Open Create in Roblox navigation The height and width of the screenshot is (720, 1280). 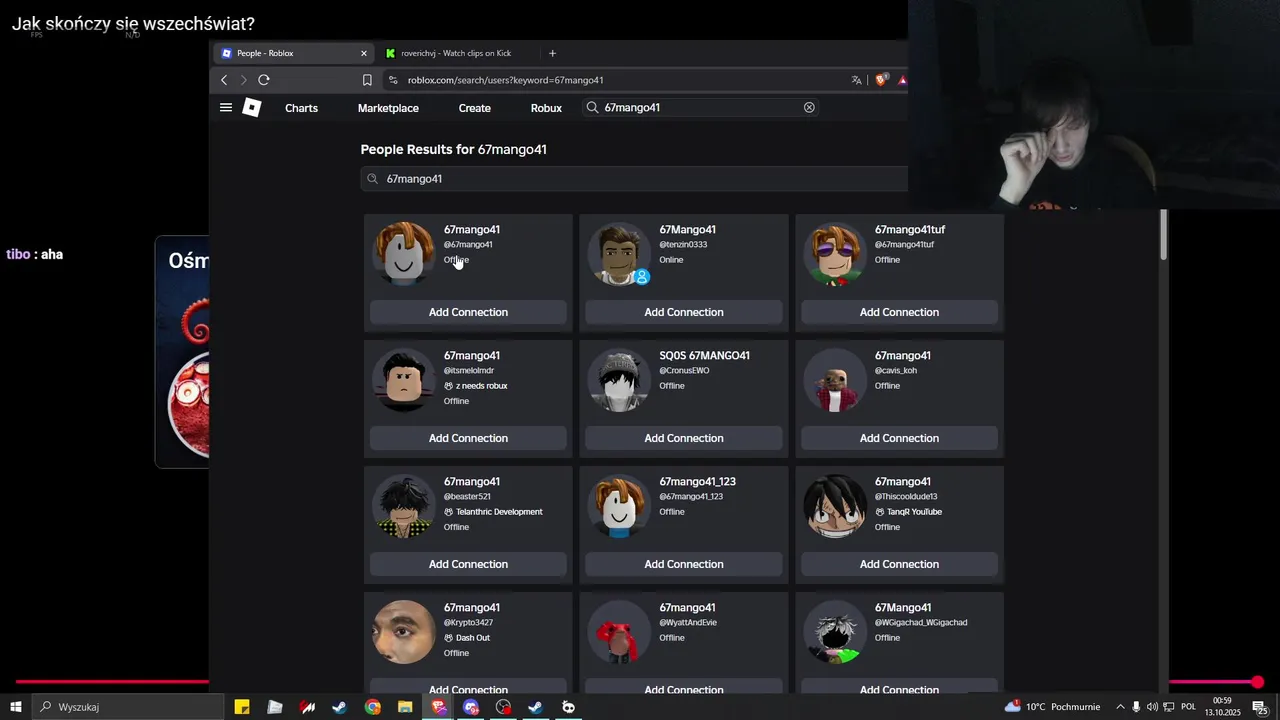tap(475, 108)
